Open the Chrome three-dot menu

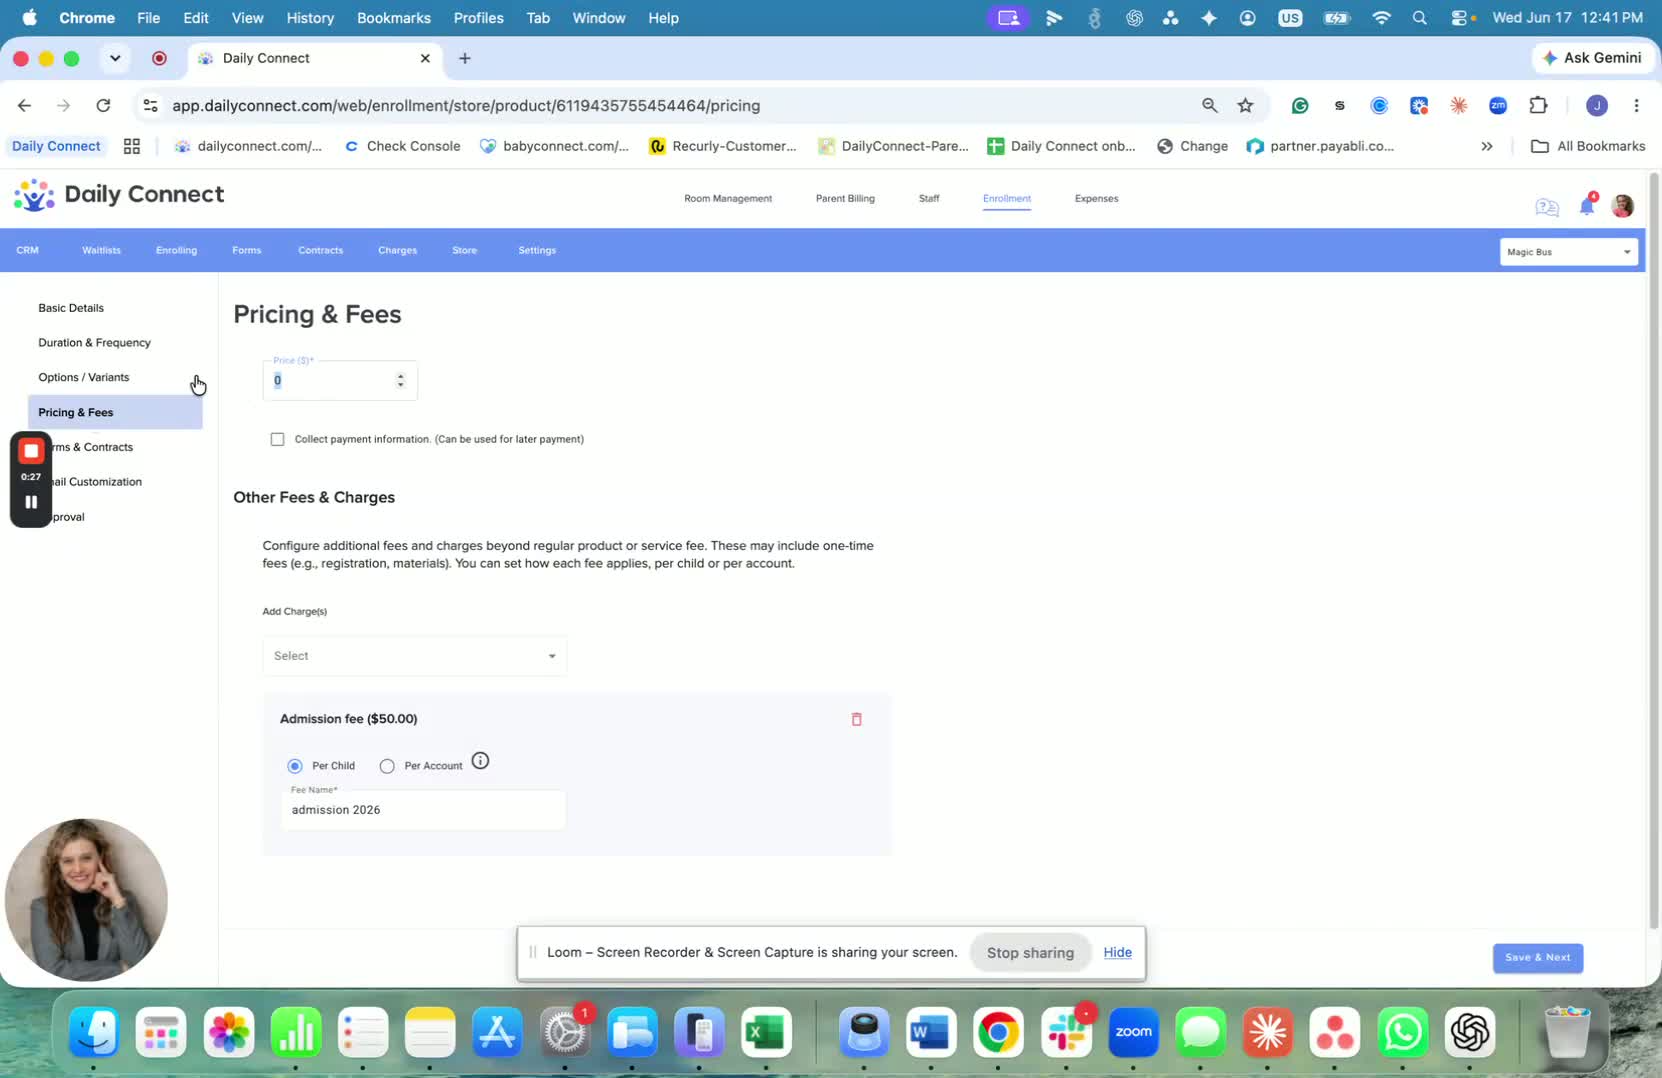tap(1636, 105)
